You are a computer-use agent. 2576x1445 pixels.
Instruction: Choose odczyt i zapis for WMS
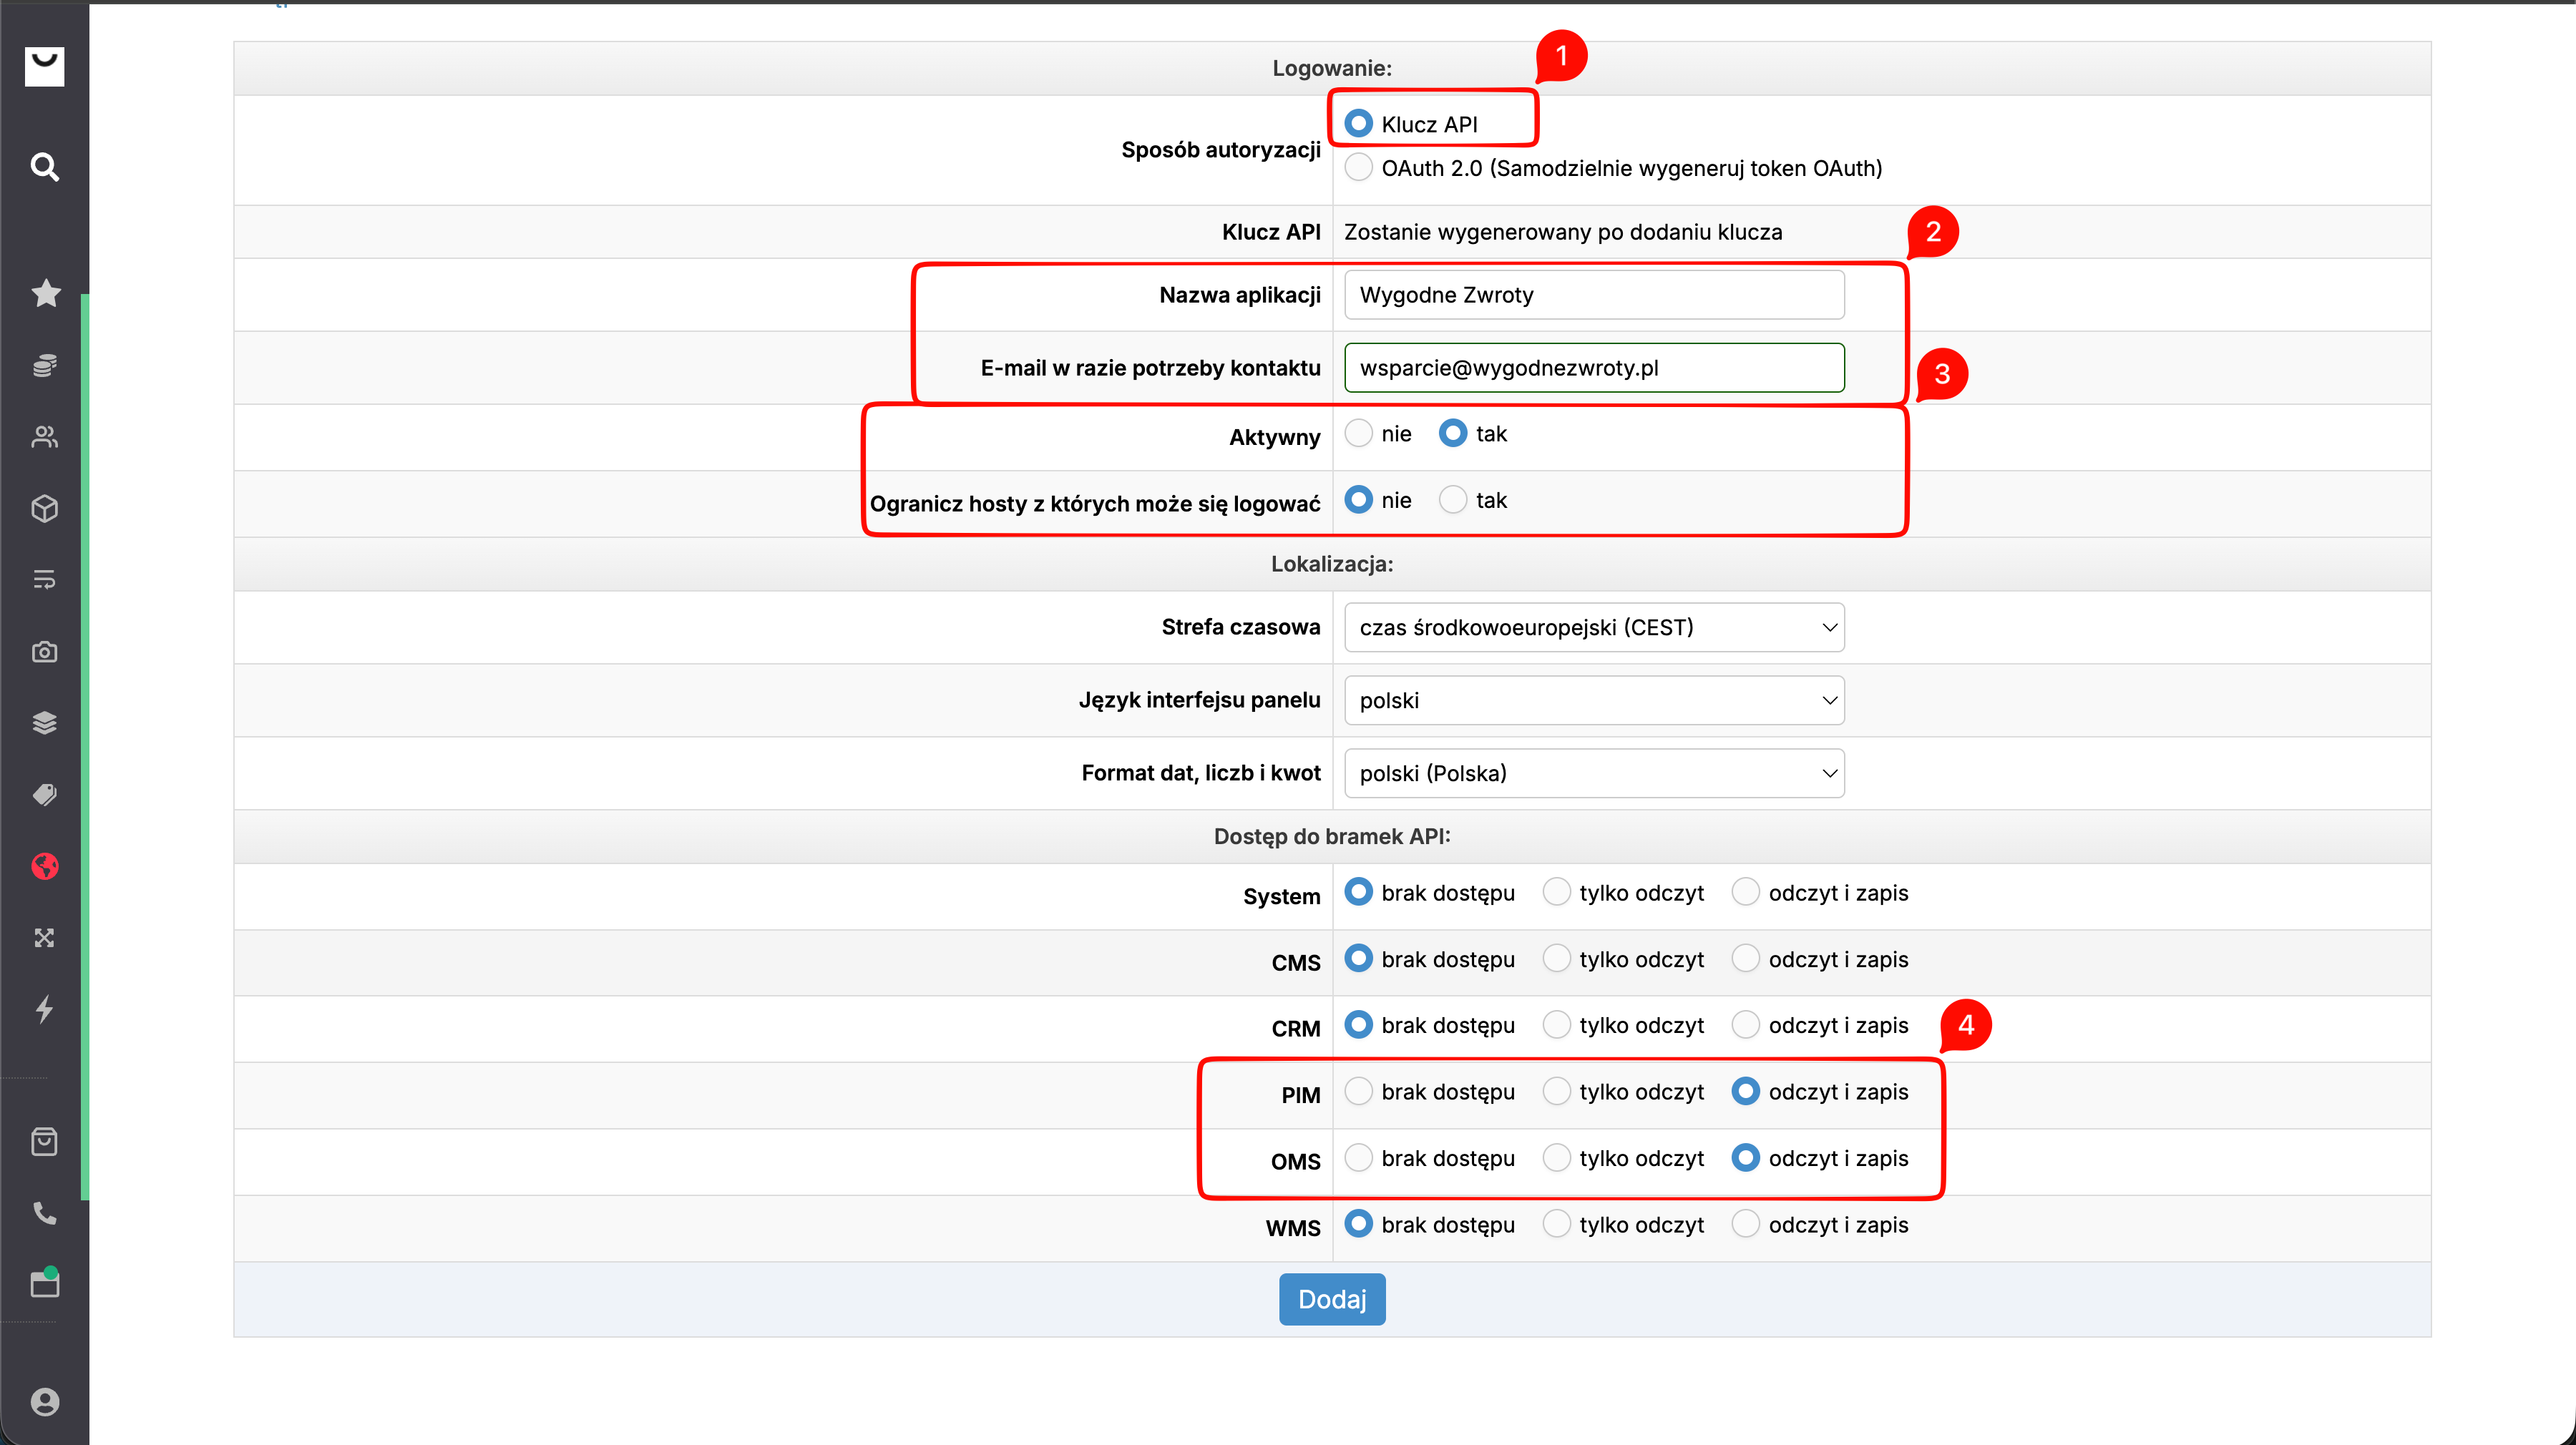[1745, 1224]
